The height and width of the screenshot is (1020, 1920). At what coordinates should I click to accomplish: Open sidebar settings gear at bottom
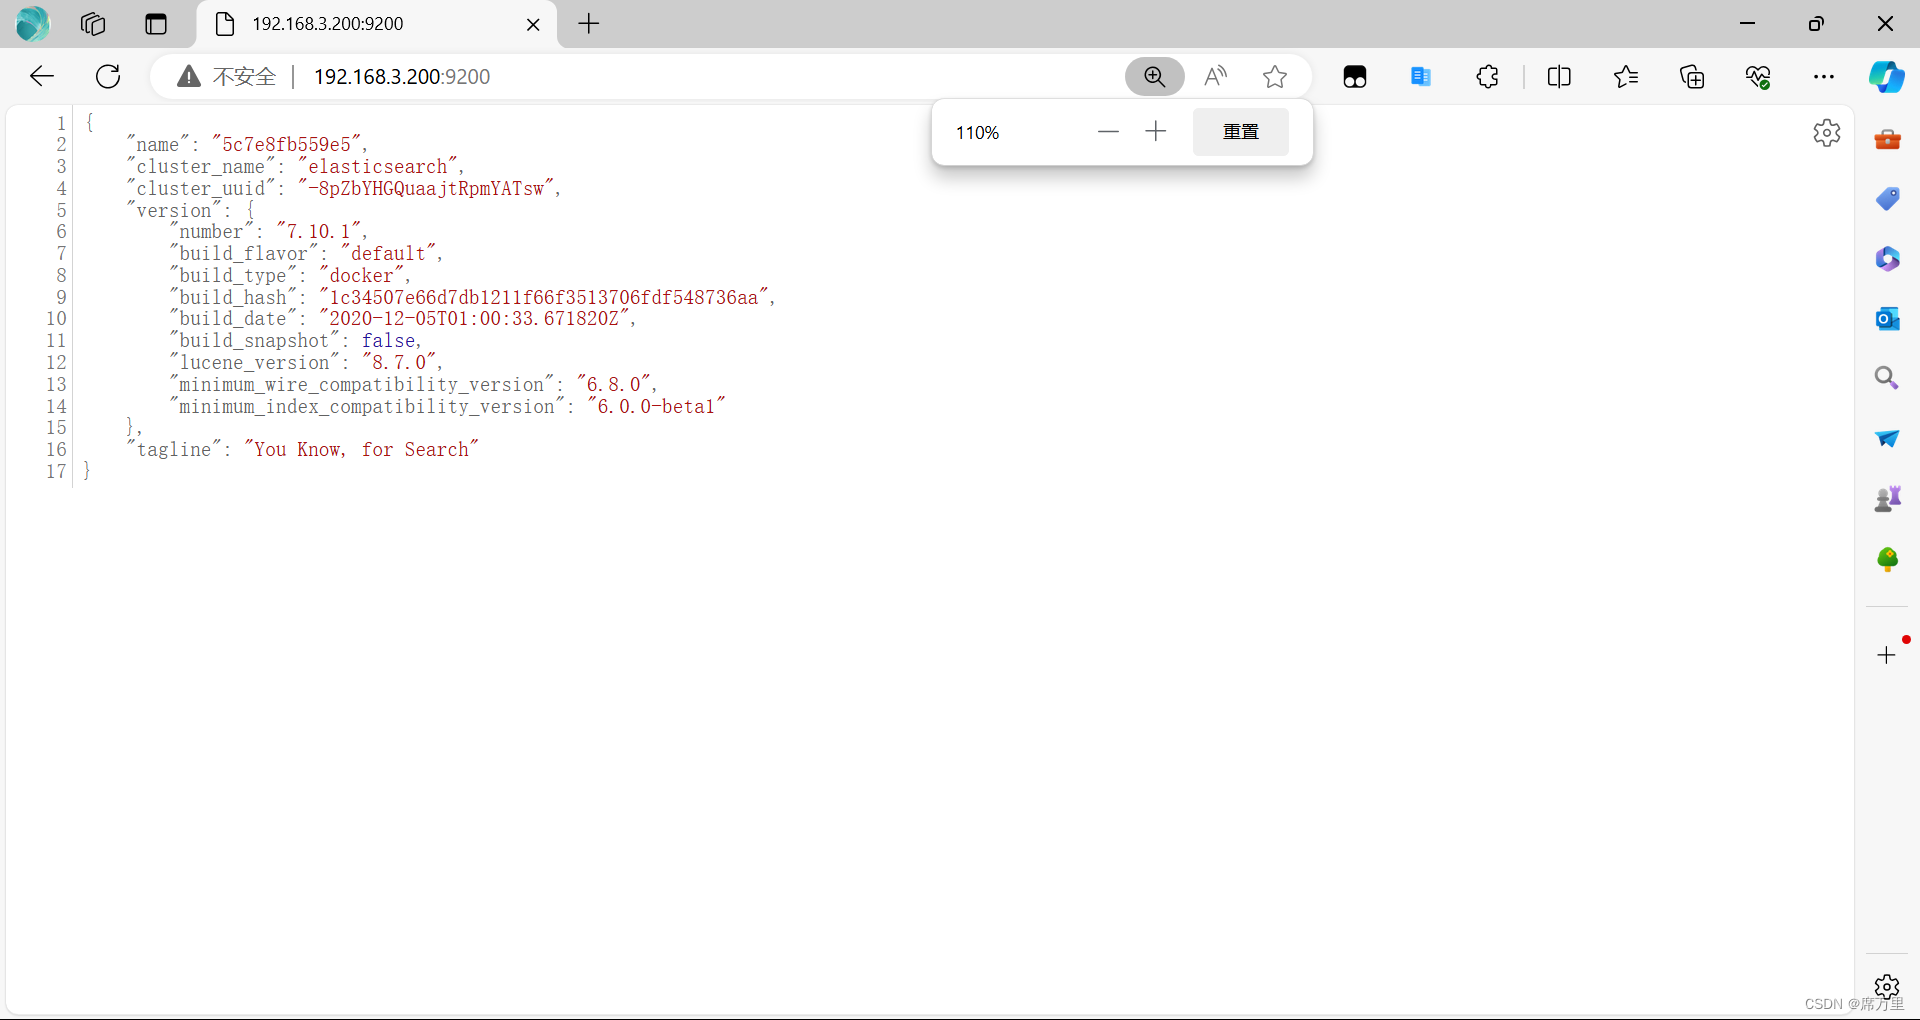point(1887,987)
